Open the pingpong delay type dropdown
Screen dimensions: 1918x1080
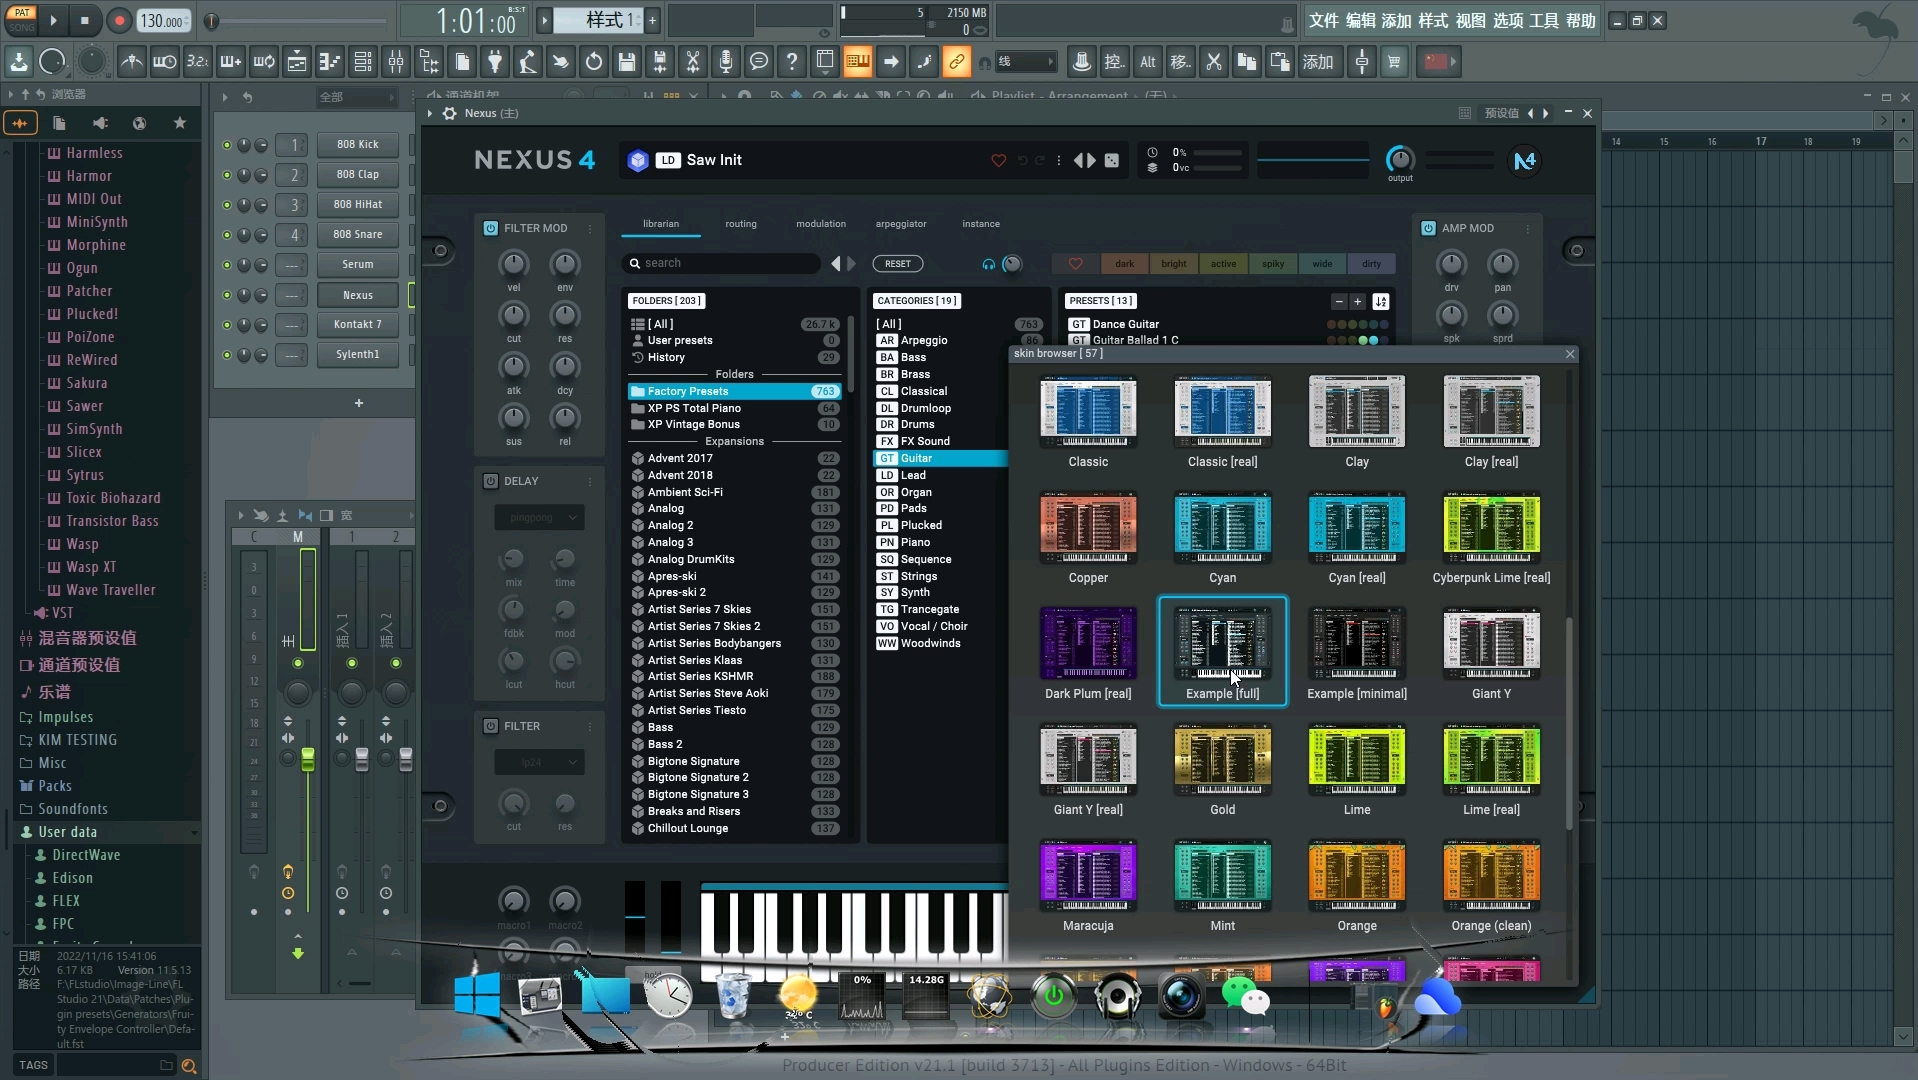click(x=539, y=517)
